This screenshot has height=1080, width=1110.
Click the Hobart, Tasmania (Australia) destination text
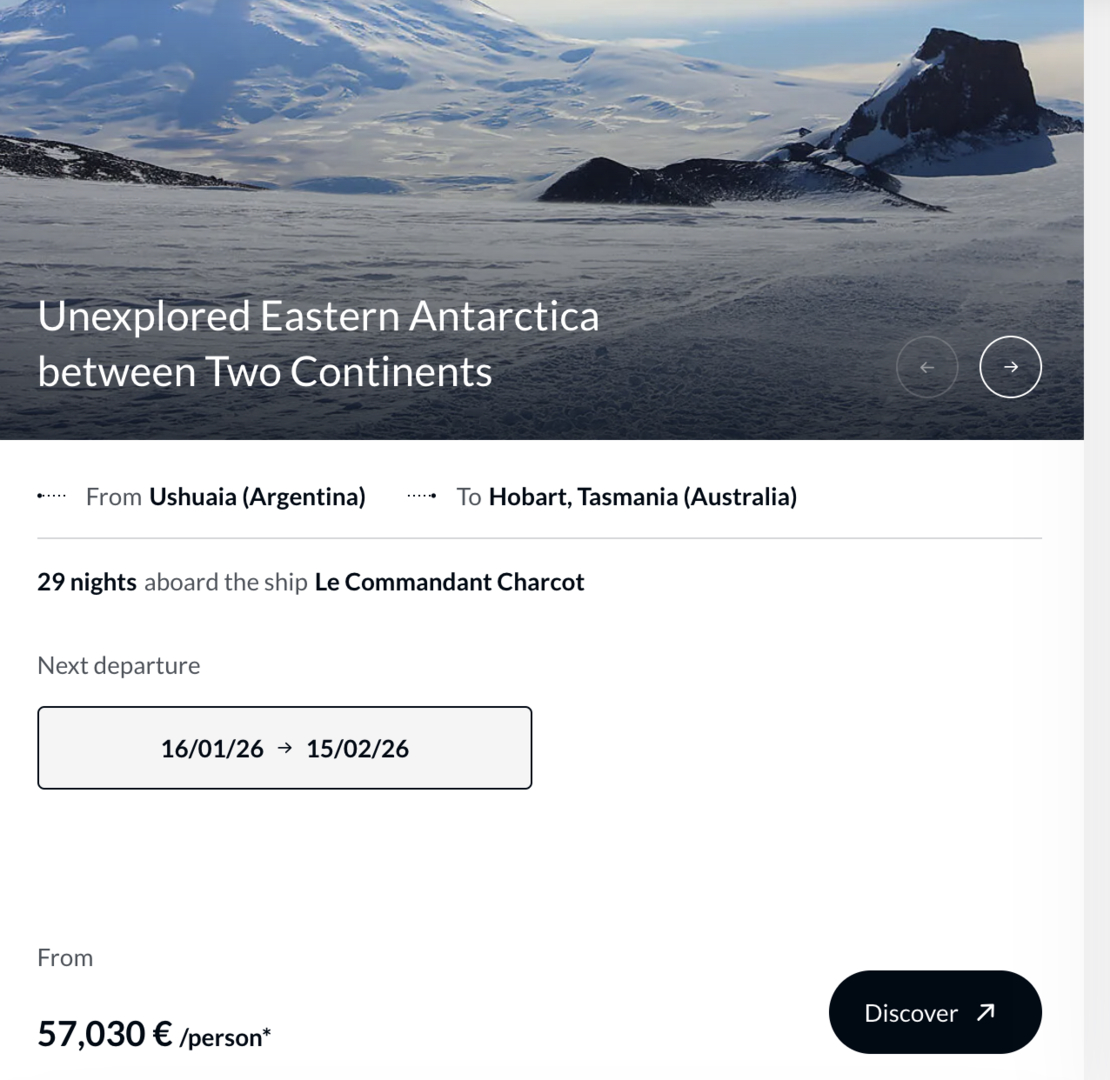(x=642, y=496)
